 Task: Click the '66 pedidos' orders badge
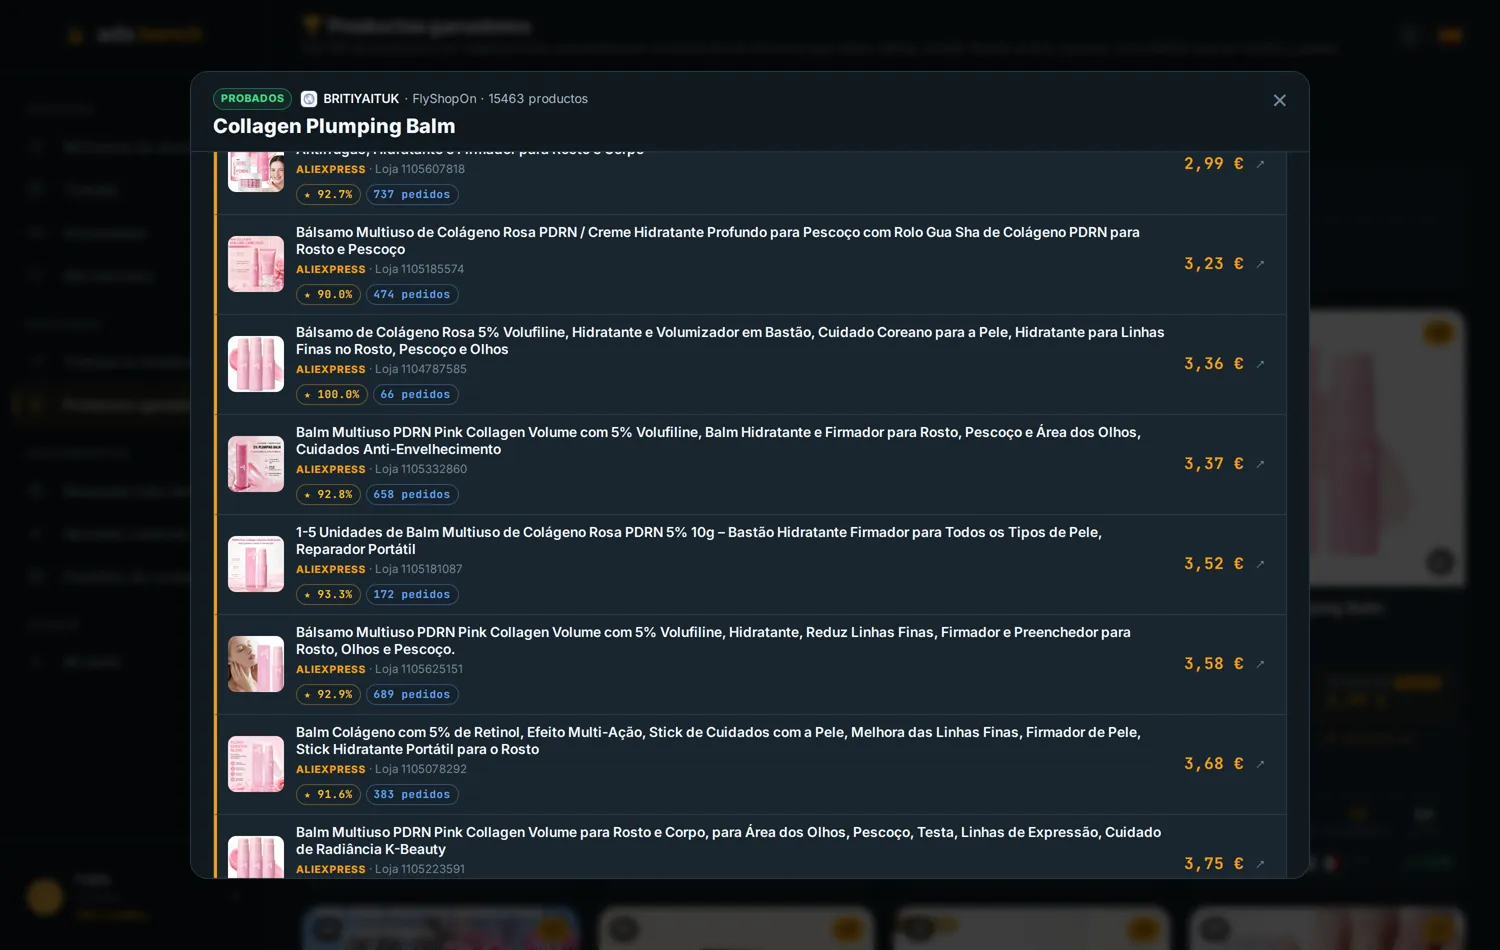(x=415, y=395)
